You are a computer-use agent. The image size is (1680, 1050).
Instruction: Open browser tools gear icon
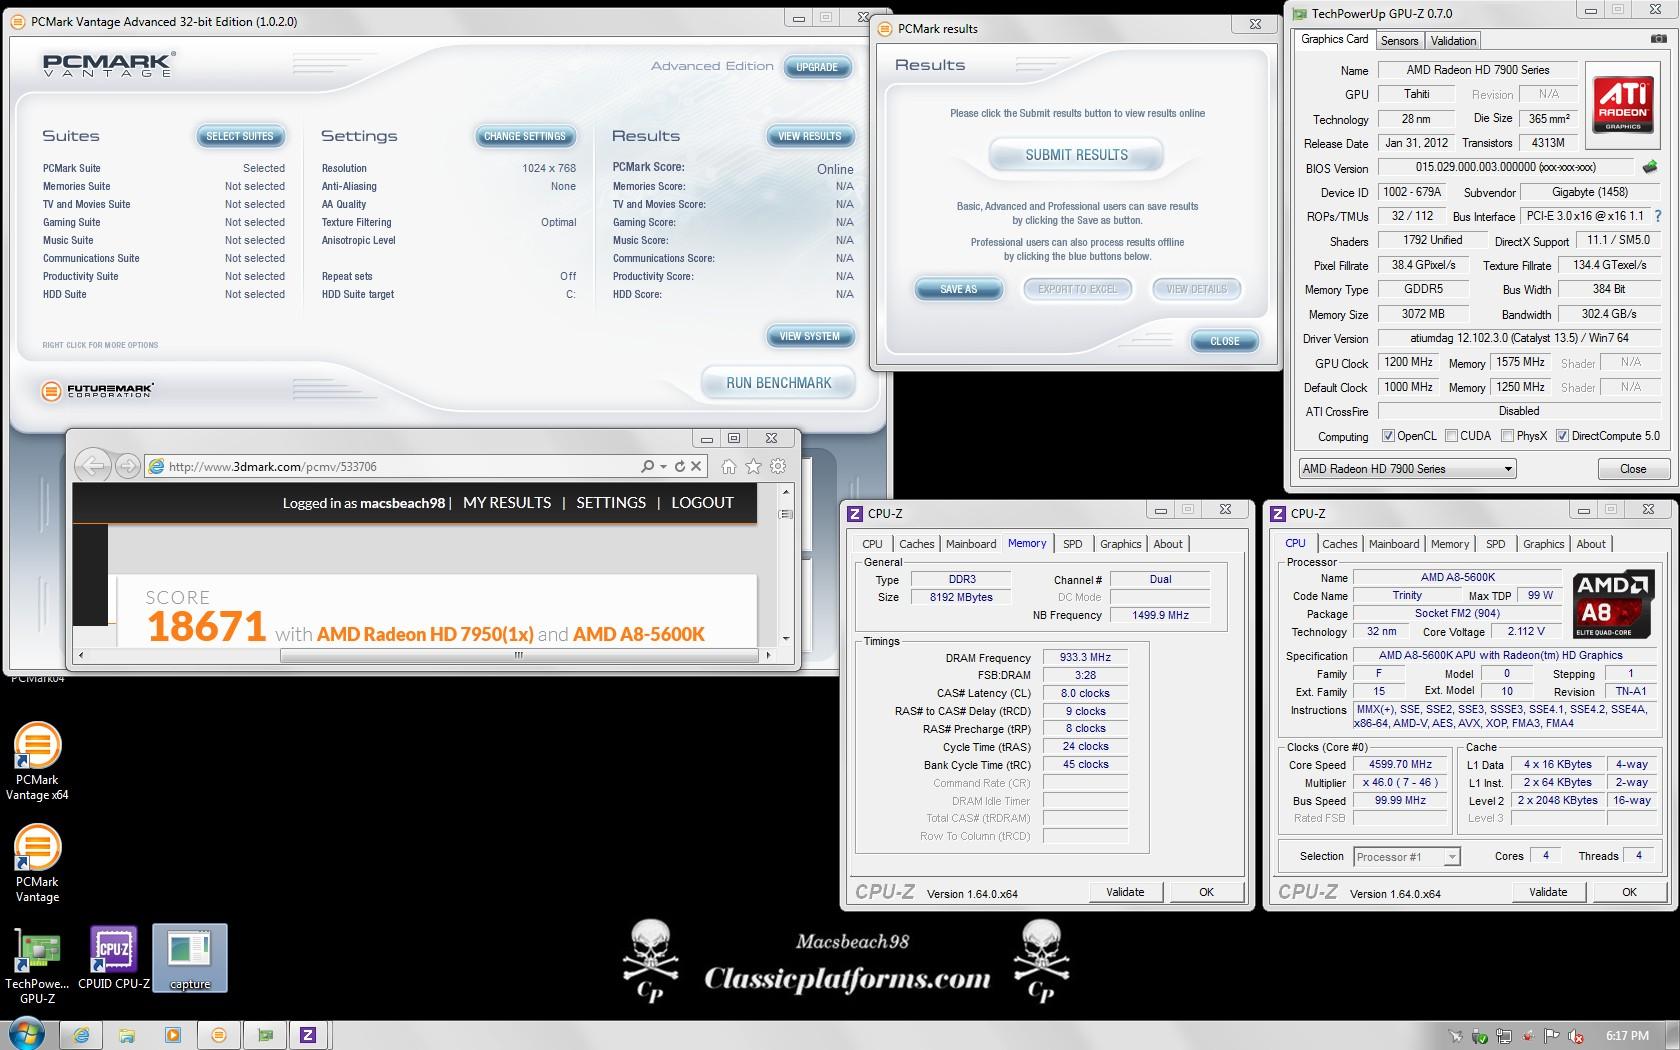778,466
